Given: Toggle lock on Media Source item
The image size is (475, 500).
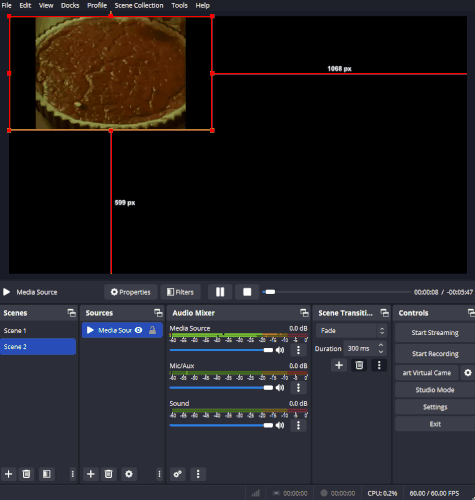Looking at the screenshot, I should tap(152, 330).
